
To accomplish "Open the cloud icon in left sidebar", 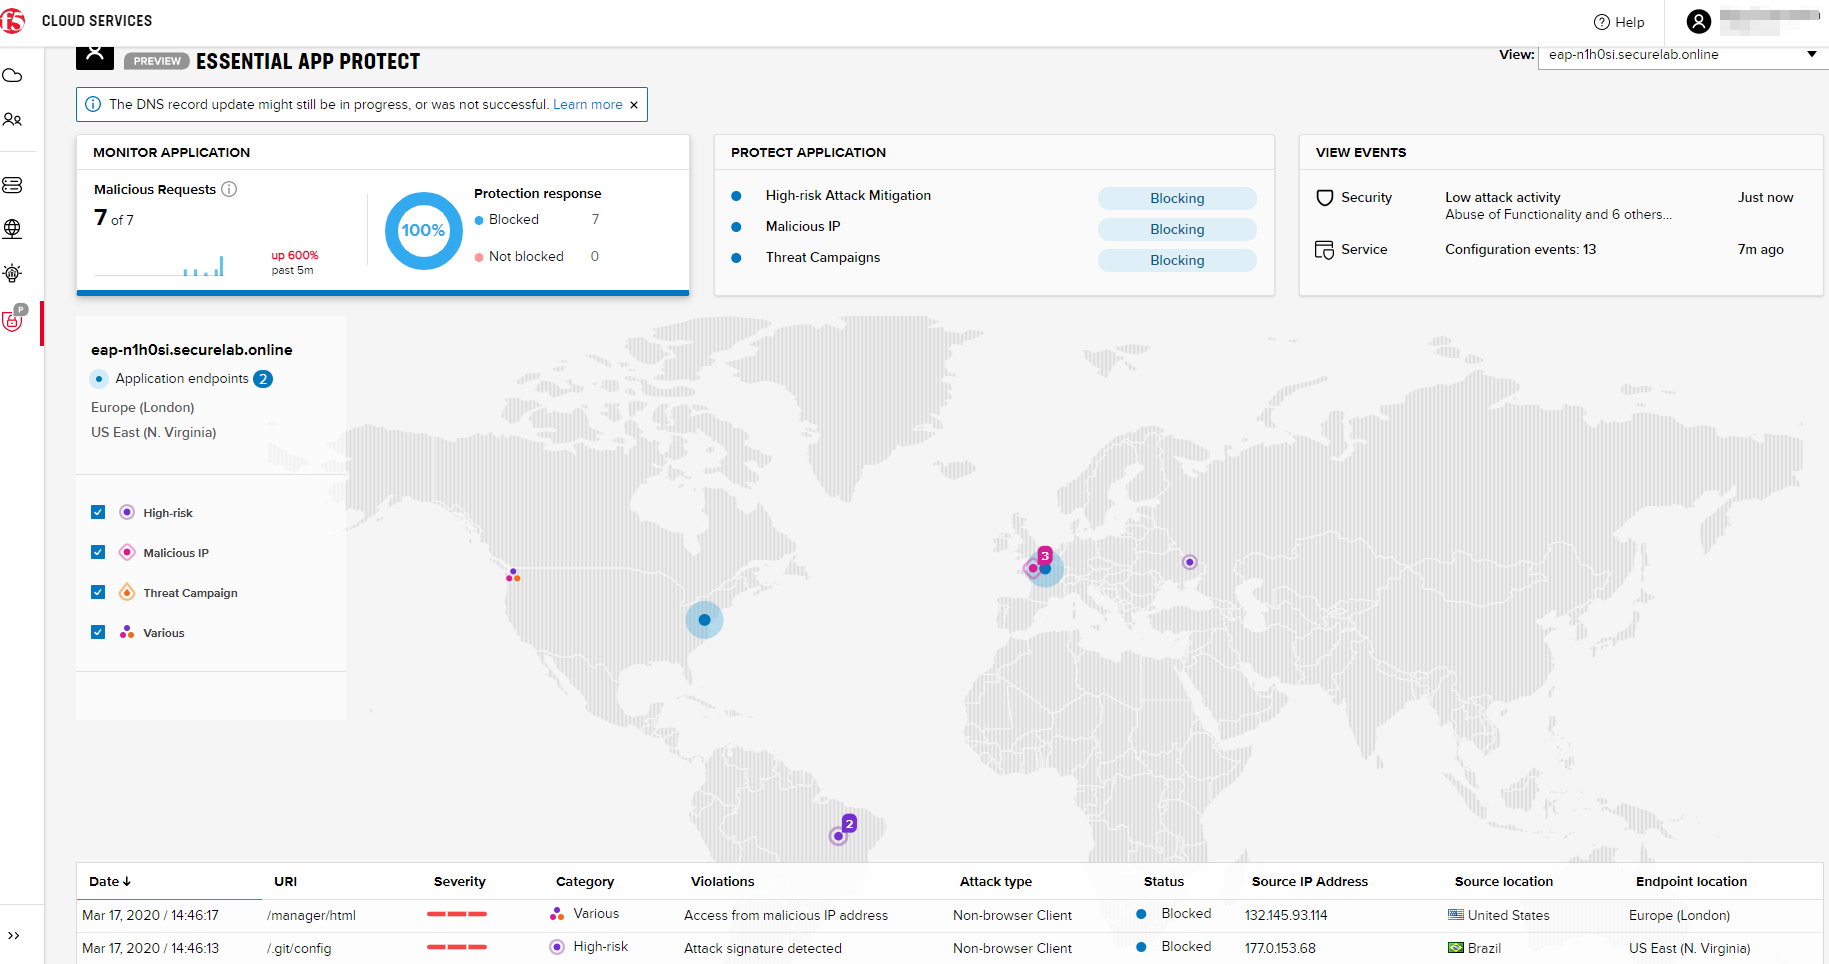I will [x=13, y=76].
